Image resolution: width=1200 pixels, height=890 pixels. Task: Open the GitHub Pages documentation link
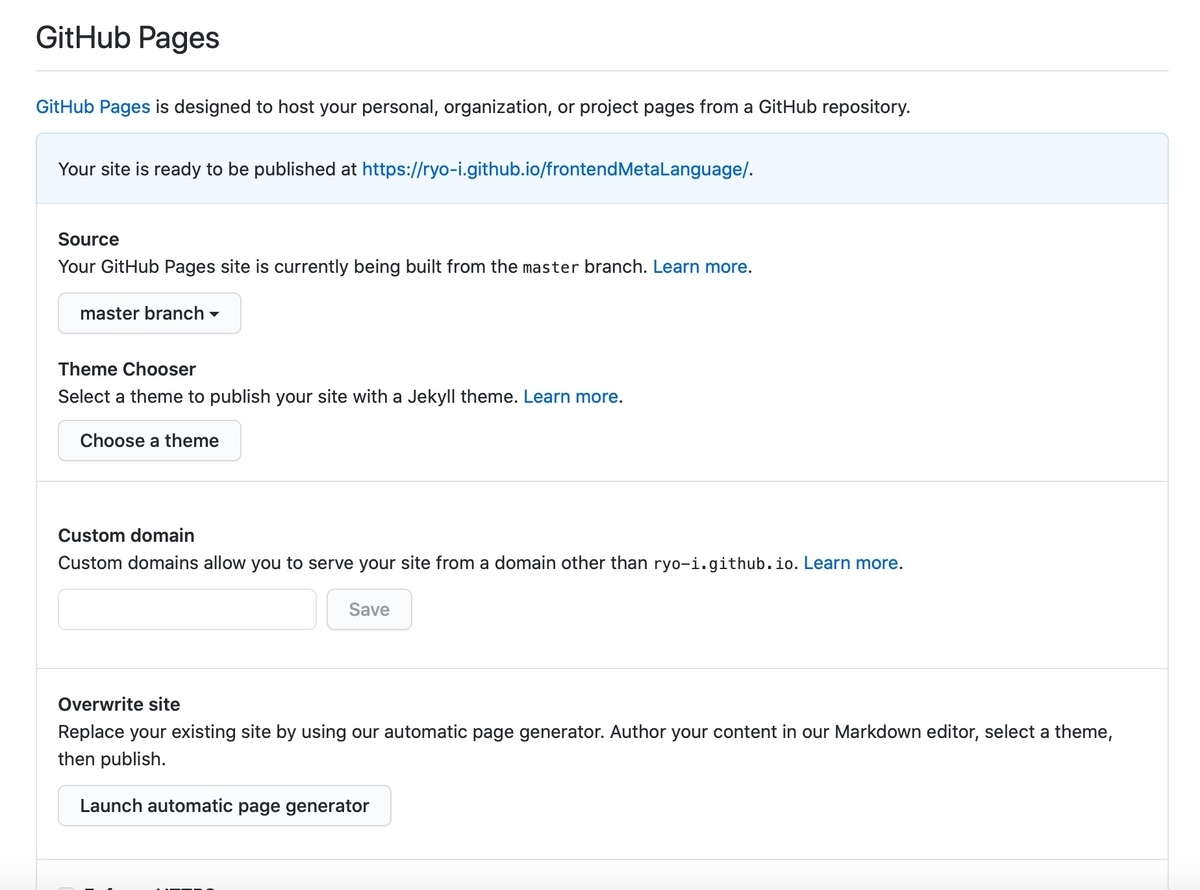[93, 106]
